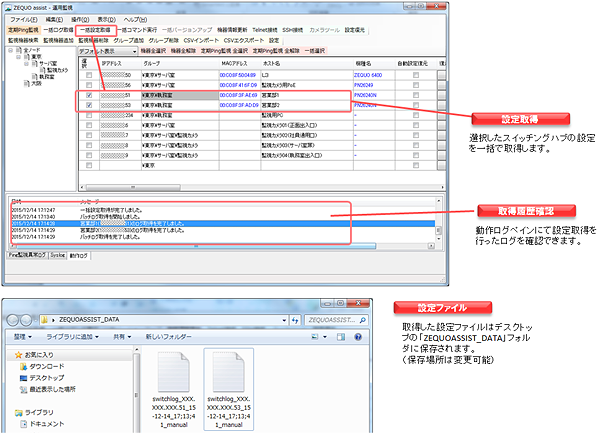The height and width of the screenshot is (433, 600).
Task: Toggle 自動設定復元 checkbox for 営業部1 row
Action: point(416,95)
